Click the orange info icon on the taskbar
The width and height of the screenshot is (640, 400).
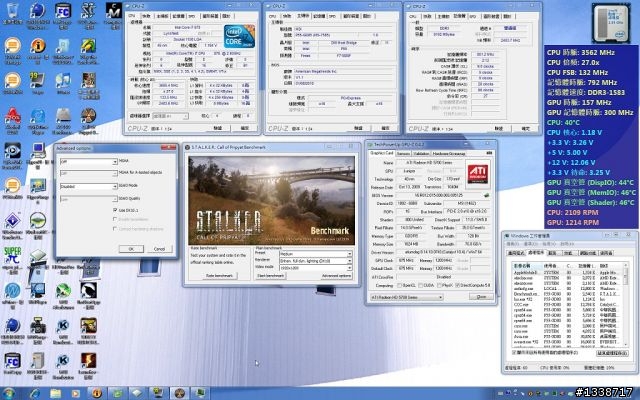[97, 393]
